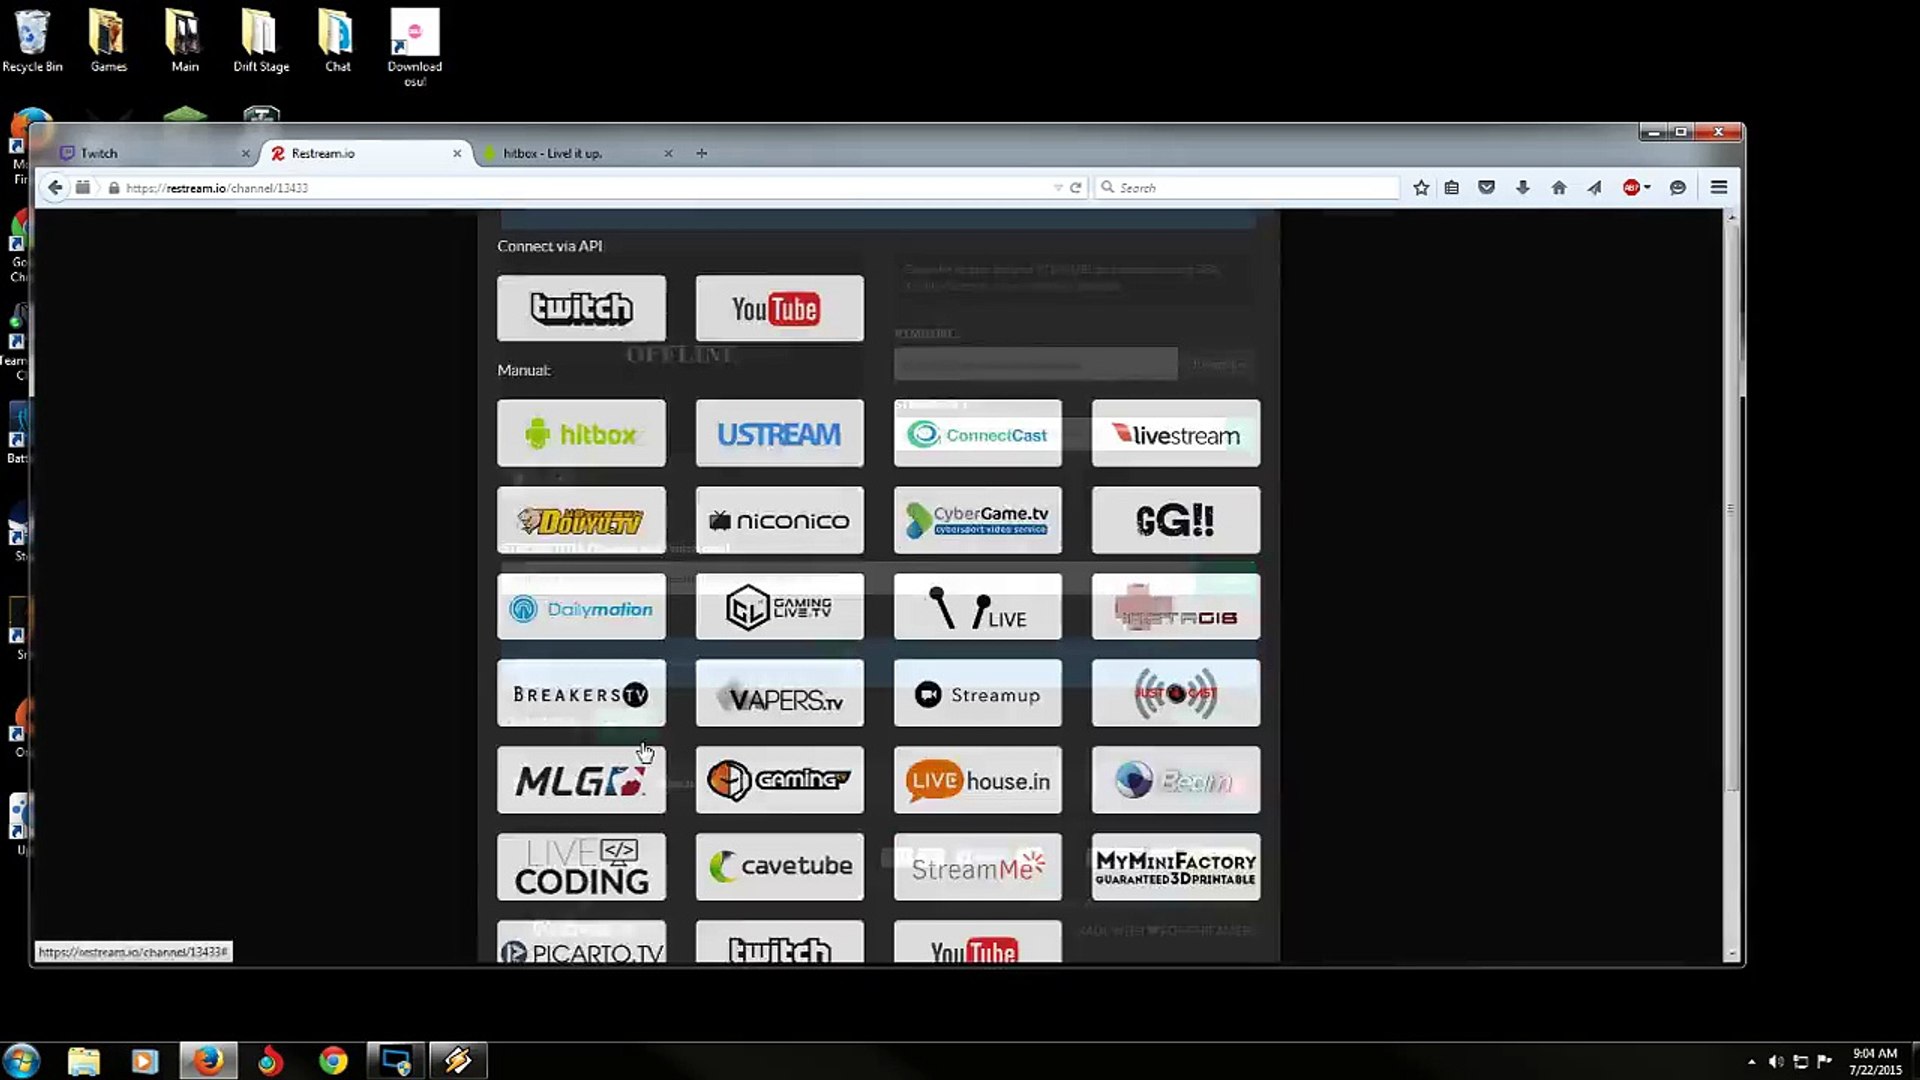
Task: Select the niconico platform tile
Action: coord(779,520)
